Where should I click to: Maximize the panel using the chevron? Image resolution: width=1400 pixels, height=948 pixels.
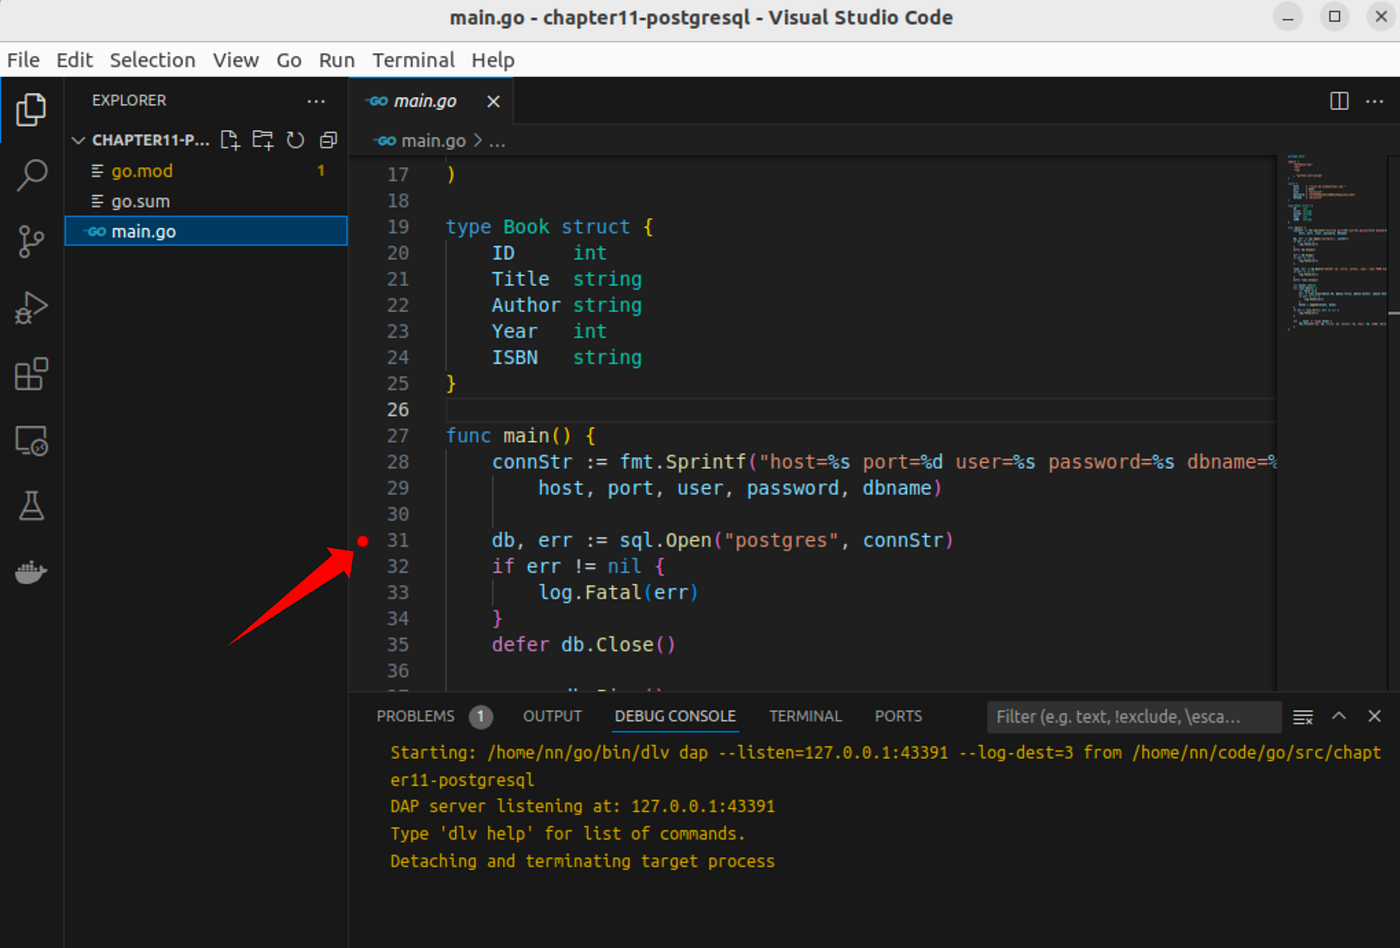(x=1338, y=716)
